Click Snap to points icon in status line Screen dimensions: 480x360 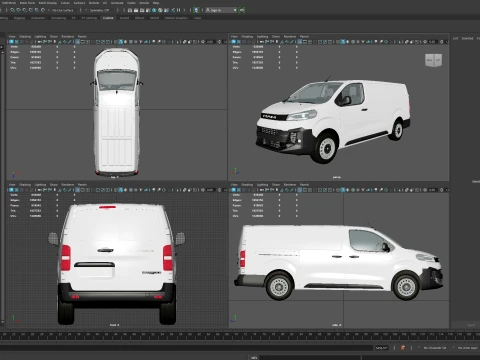coord(25,10)
